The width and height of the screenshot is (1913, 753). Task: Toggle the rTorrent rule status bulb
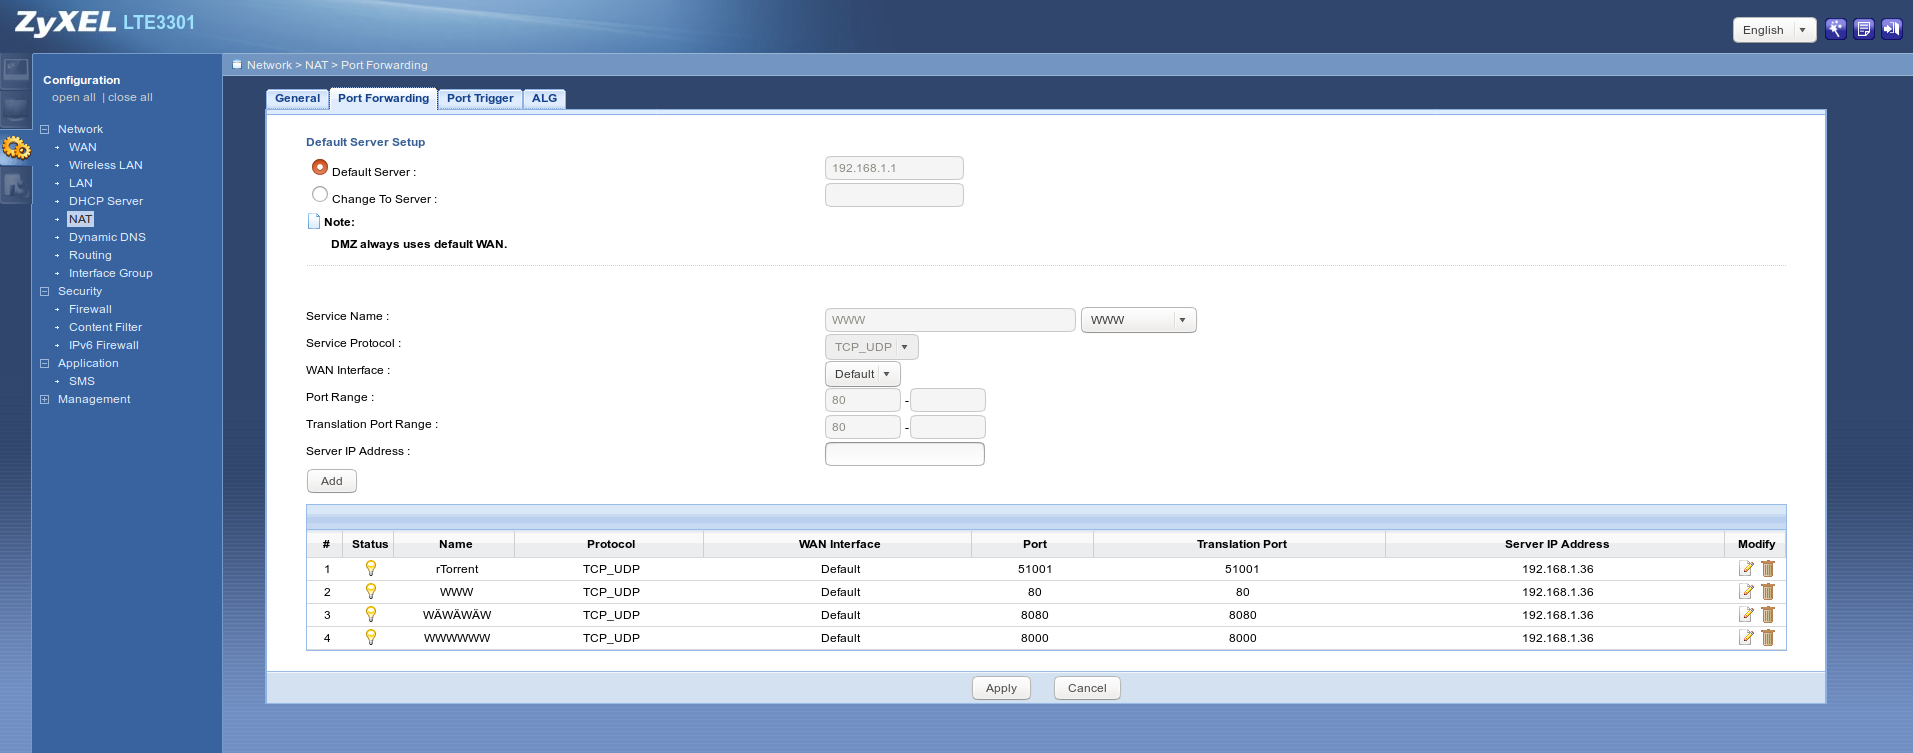[x=370, y=569]
